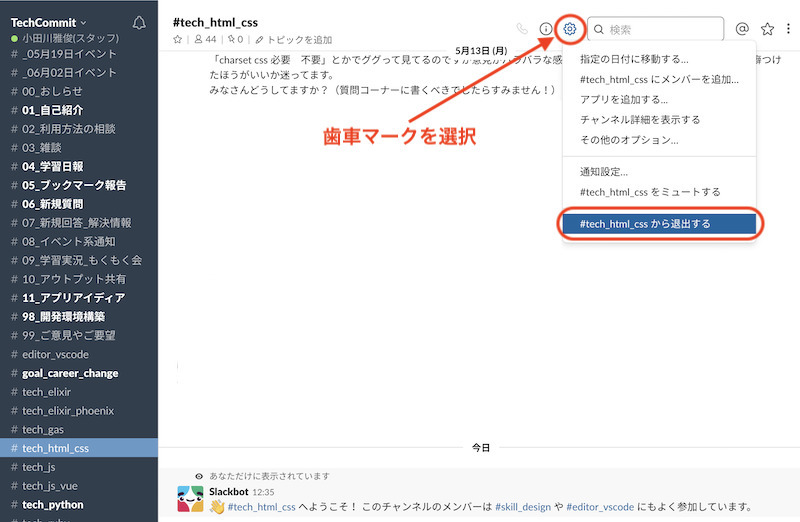
Task: Open editor_vscode channel in sidebar
Action: coord(79,355)
